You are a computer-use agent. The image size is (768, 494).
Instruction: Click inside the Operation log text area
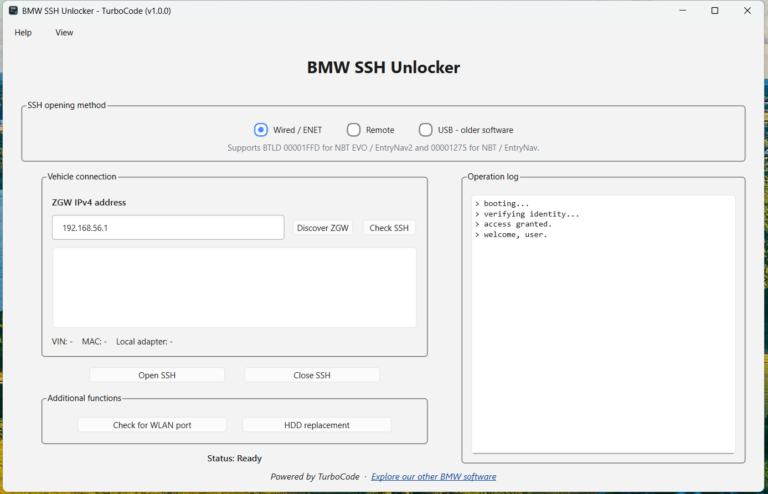coord(603,324)
